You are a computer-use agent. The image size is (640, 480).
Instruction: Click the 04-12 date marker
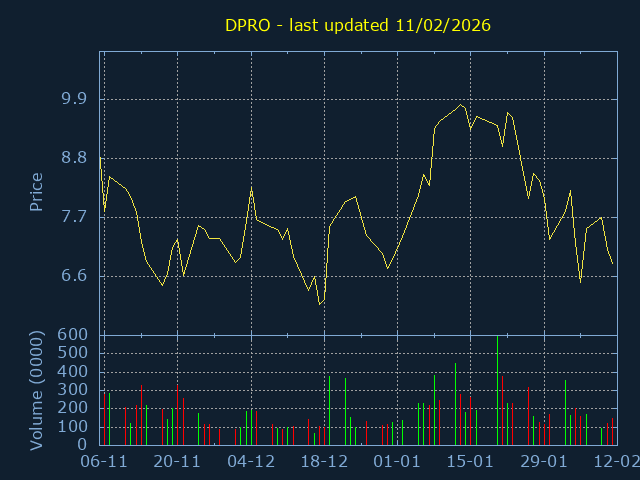(x=251, y=462)
